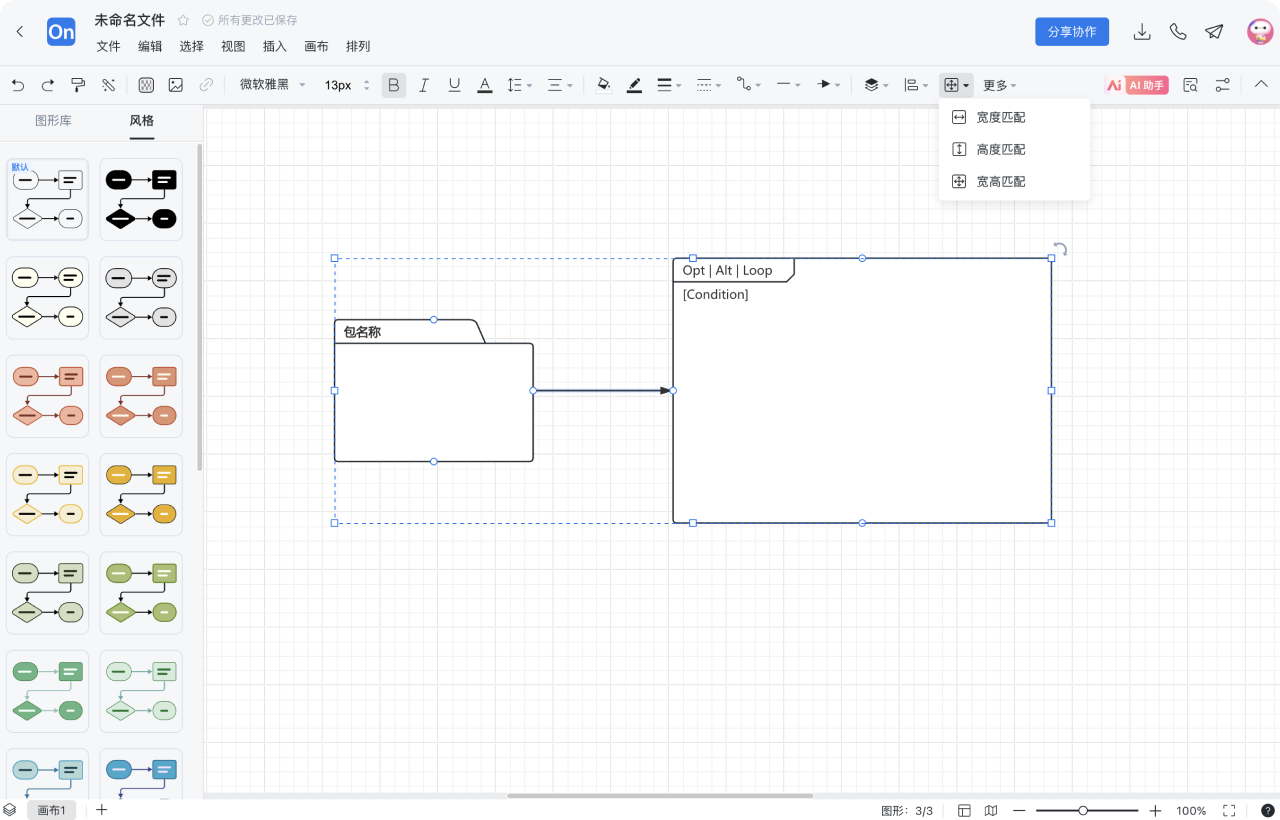Toggle underline text formatting

pyautogui.click(x=454, y=85)
